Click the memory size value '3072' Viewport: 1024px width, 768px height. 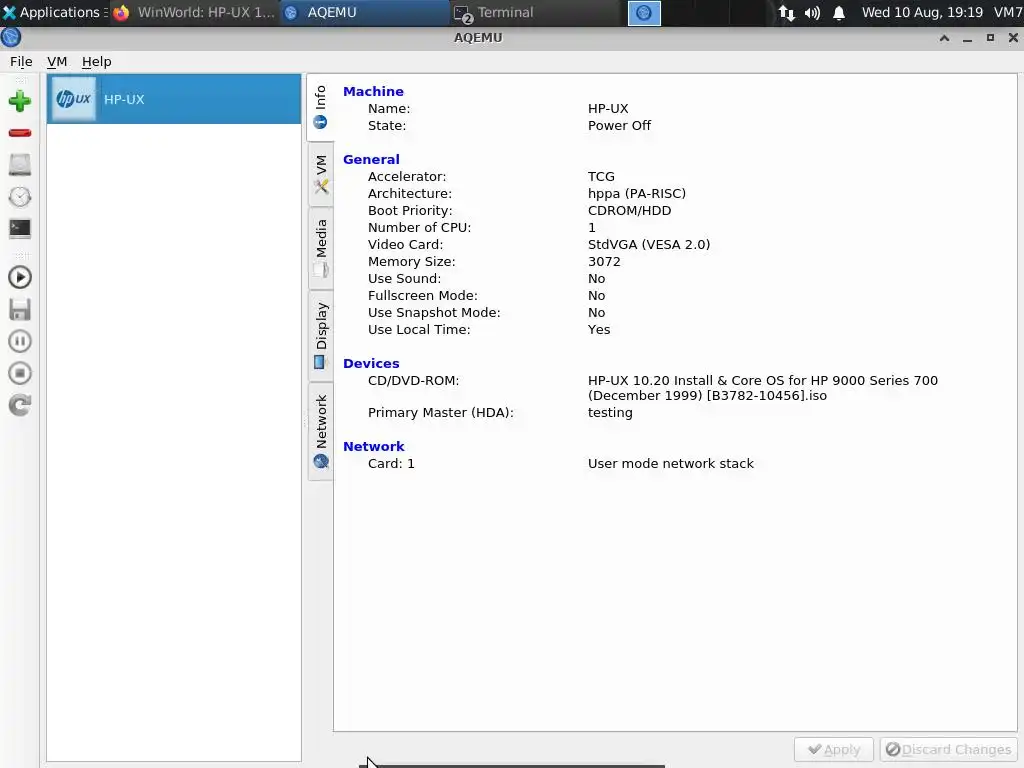604,261
